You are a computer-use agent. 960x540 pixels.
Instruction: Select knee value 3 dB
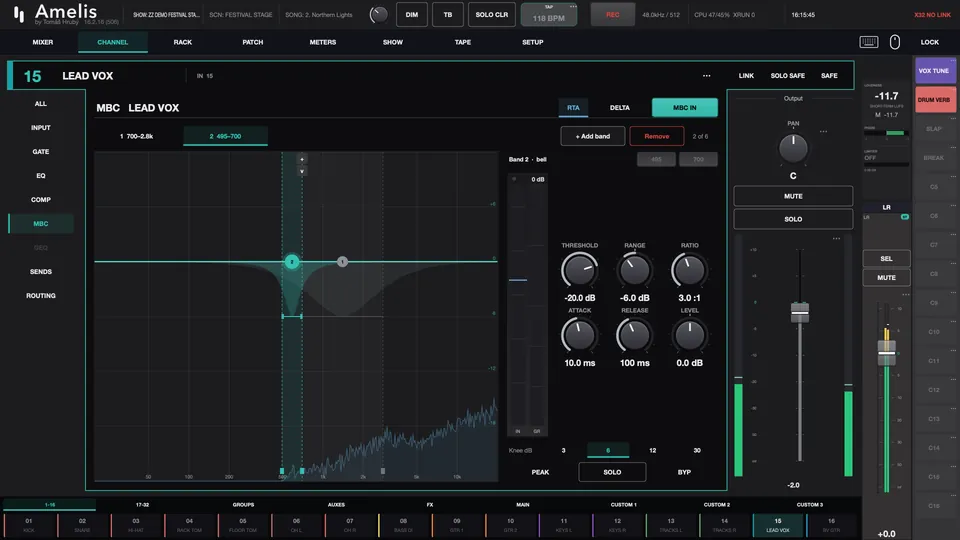coord(563,451)
